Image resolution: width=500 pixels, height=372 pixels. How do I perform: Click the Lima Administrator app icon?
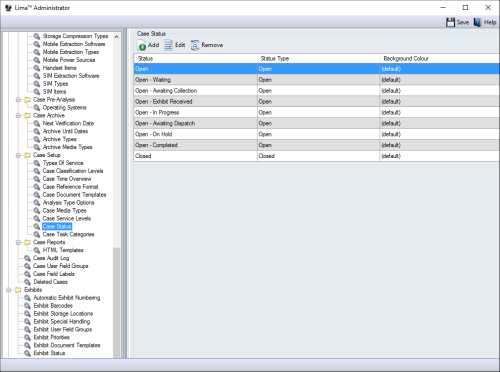click(8, 8)
